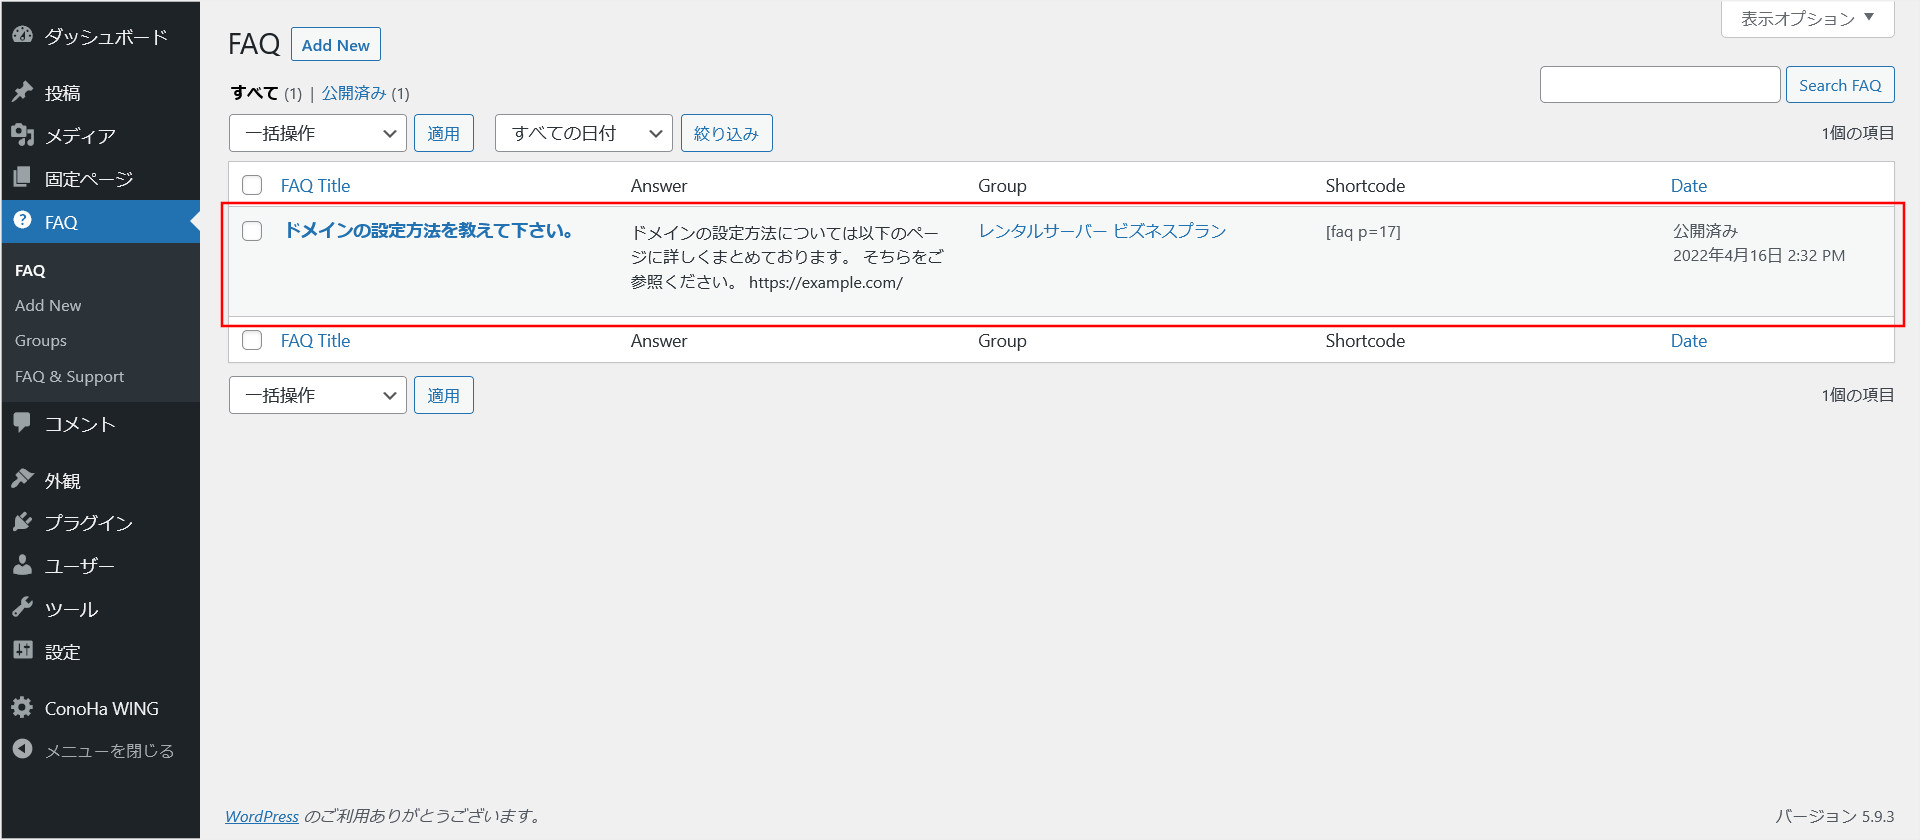The height and width of the screenshot is (840, 1920).
Task: Check the box for ドメインの設定方法 row
Action: [252, 231]
